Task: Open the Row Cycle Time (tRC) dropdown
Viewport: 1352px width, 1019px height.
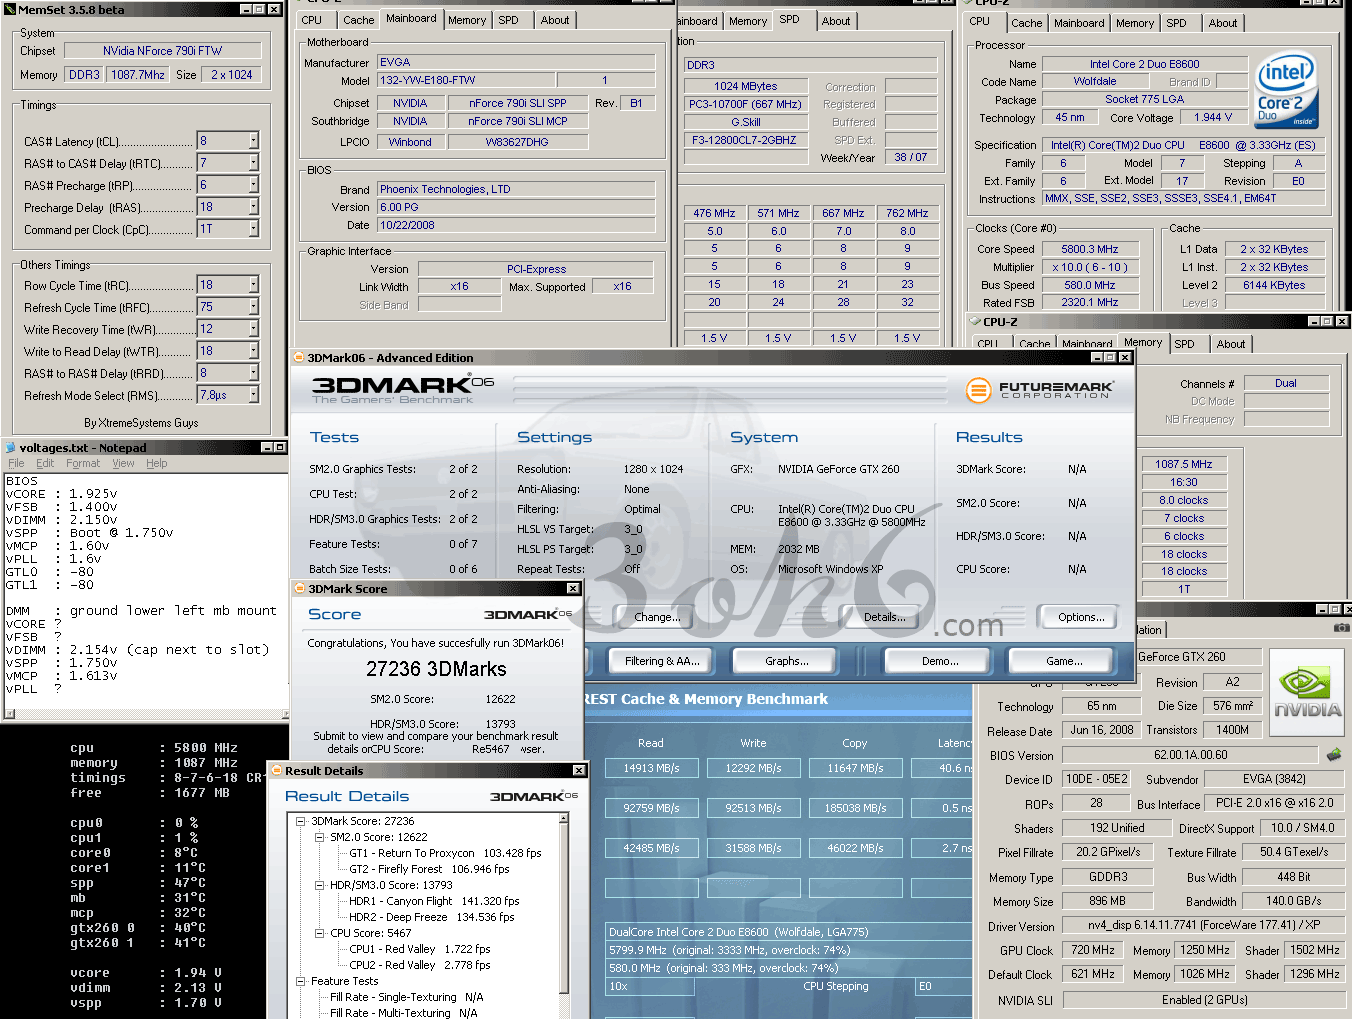Action: (x=253, y=285)
